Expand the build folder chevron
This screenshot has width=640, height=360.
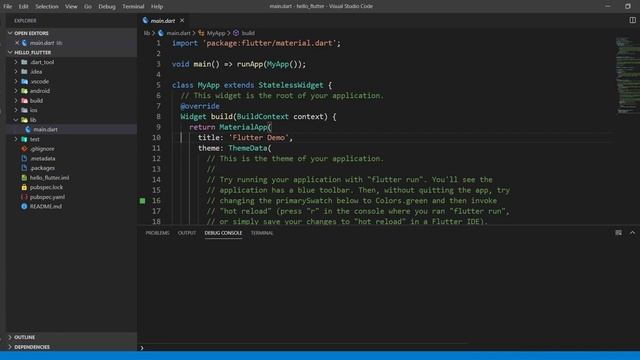(x=16, y=100)
